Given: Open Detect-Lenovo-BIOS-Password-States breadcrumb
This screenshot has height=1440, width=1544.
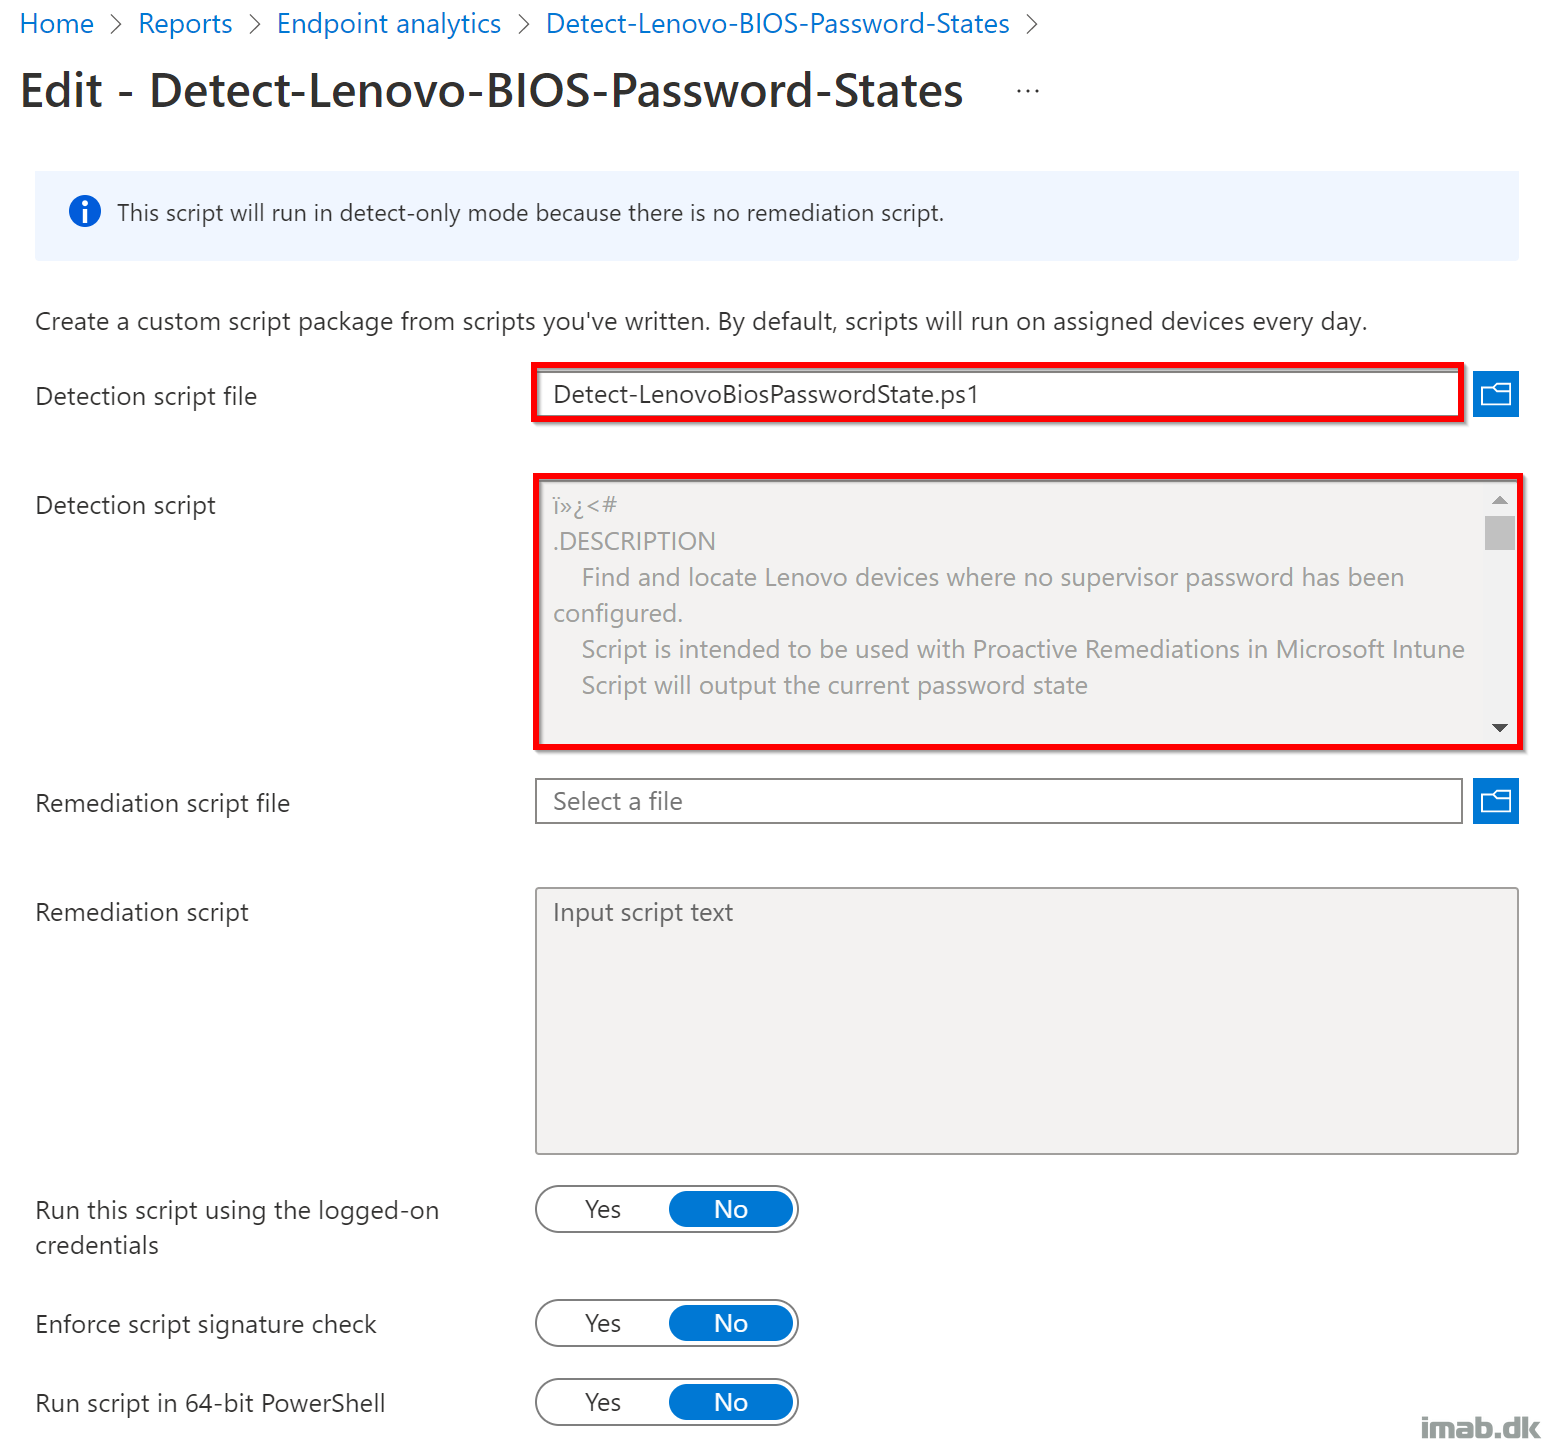Looking at the screenshot, I should [777, 24].
